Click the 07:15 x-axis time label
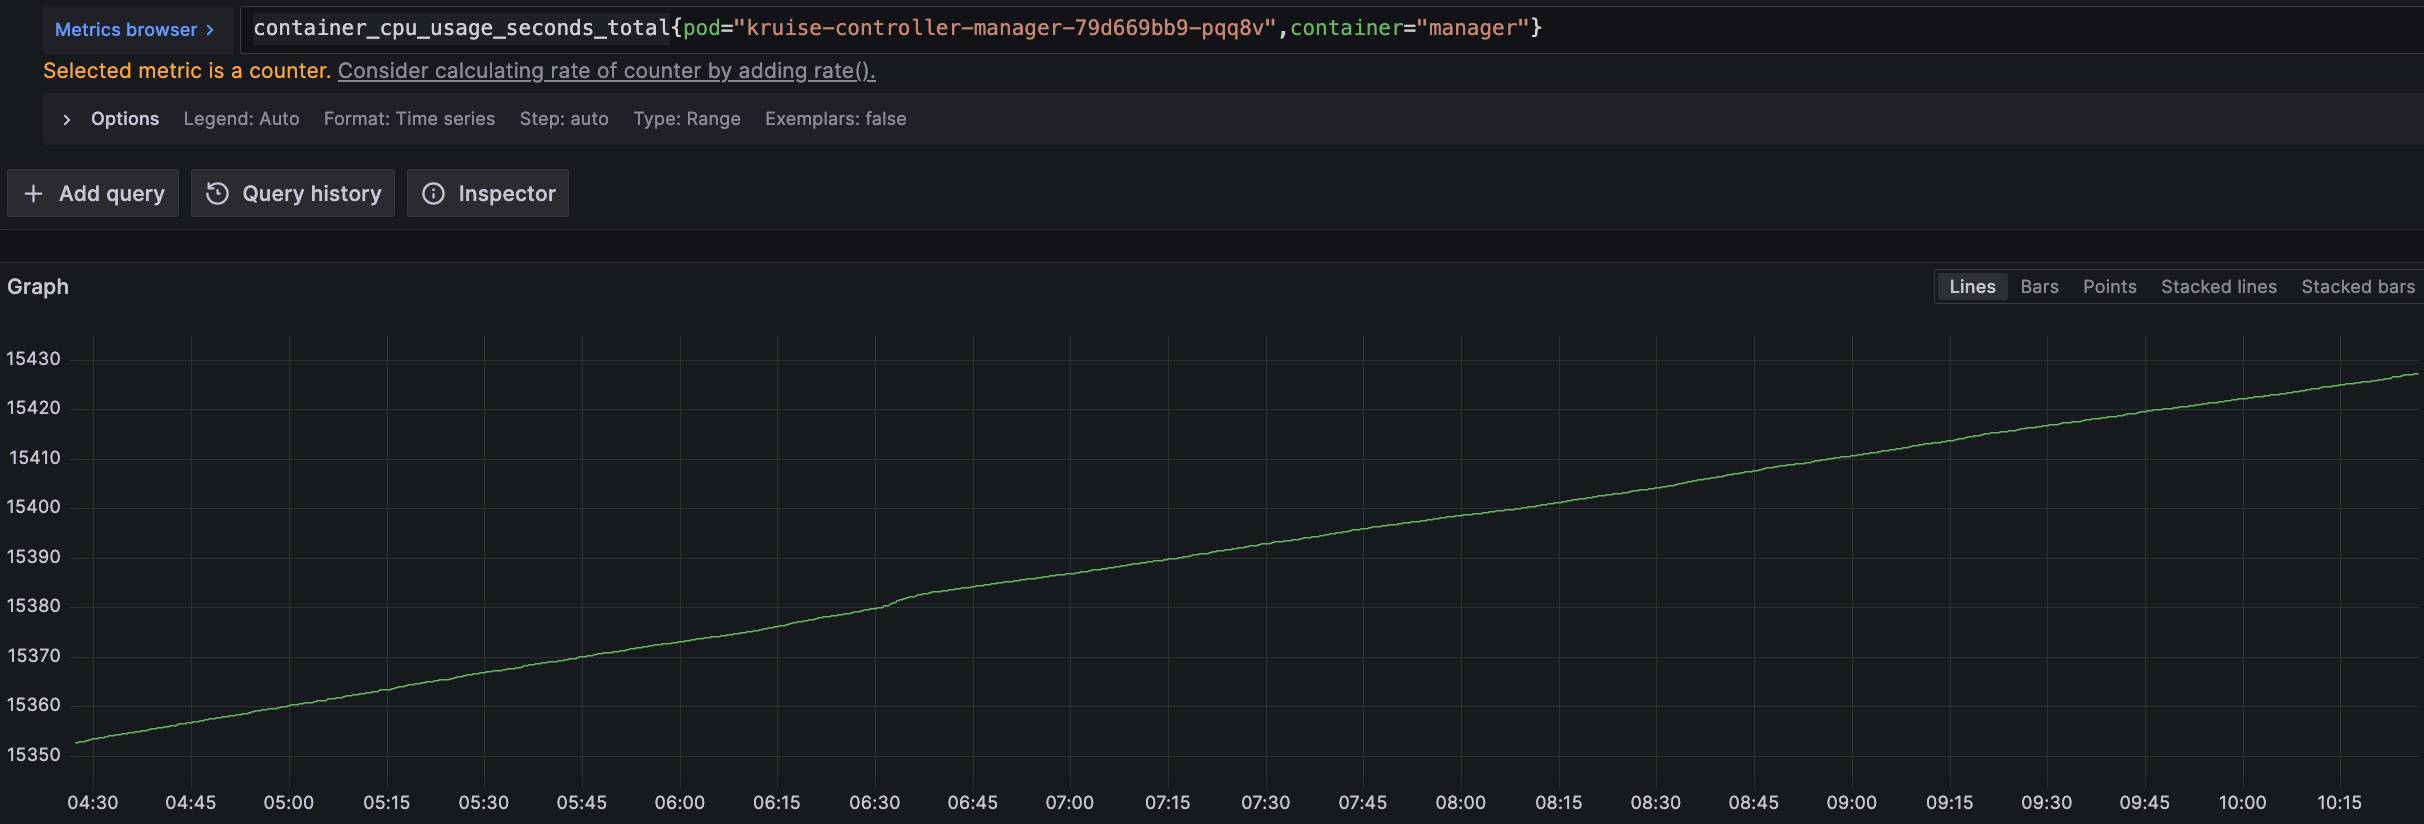 (1168, 803)
